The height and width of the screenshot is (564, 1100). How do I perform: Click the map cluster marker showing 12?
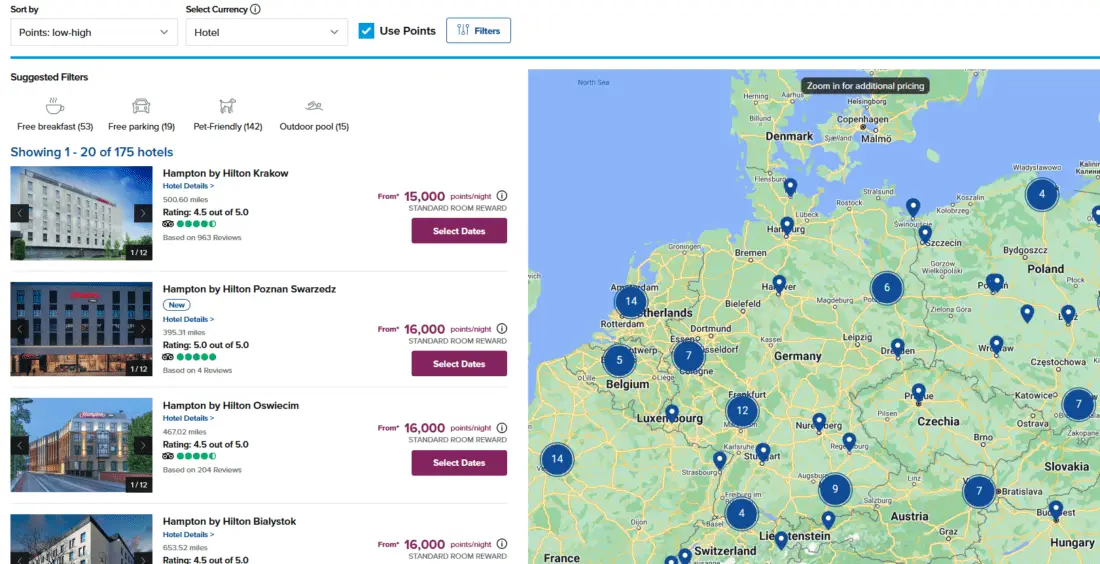click(742, 410)
